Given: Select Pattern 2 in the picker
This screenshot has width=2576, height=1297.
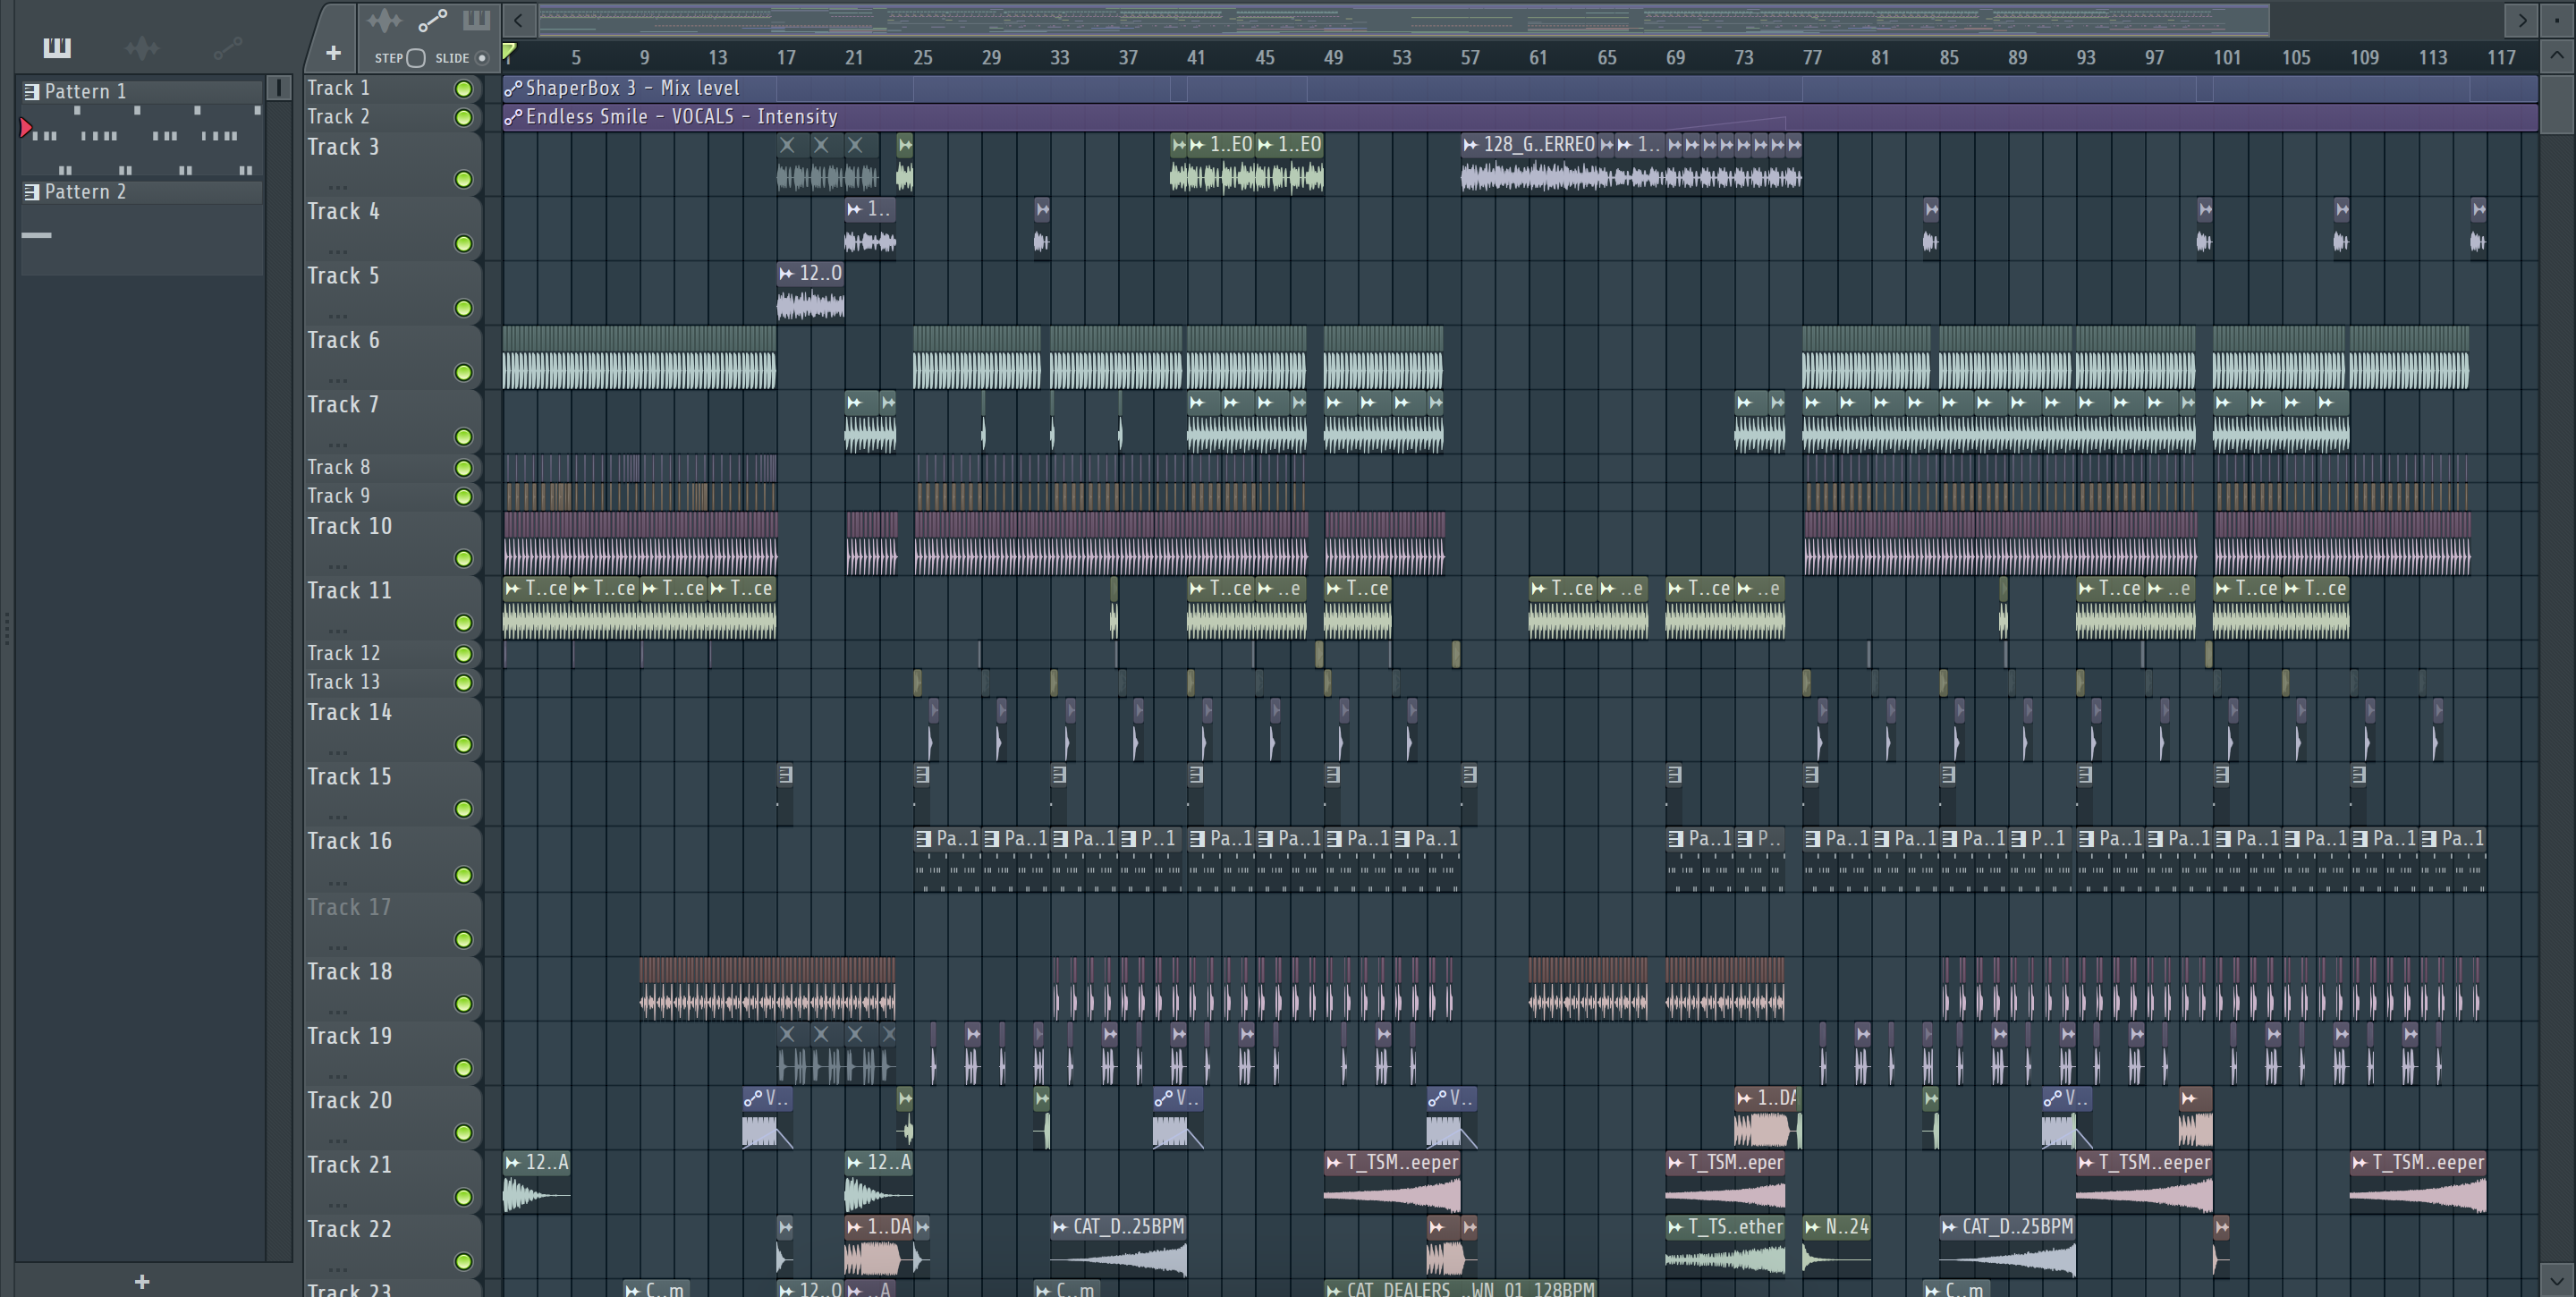Looking at the screenshot, I should pyautogui.click(x=141, y=191).
